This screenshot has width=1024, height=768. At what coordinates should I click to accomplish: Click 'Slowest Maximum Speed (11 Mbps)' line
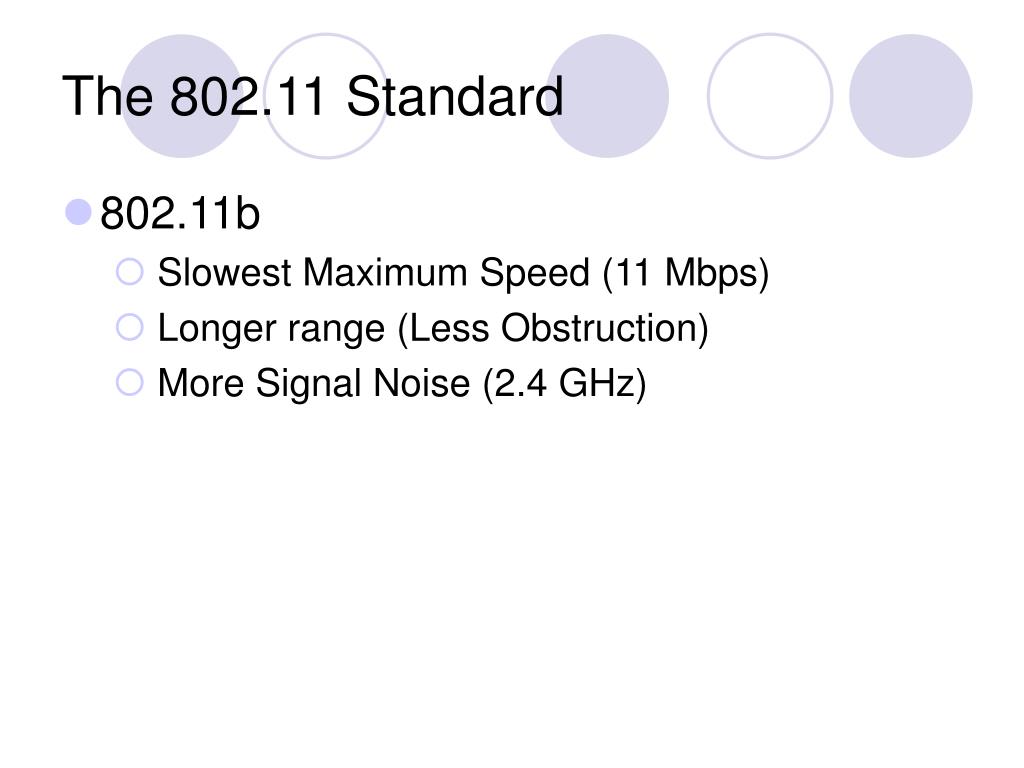[463, 273]
